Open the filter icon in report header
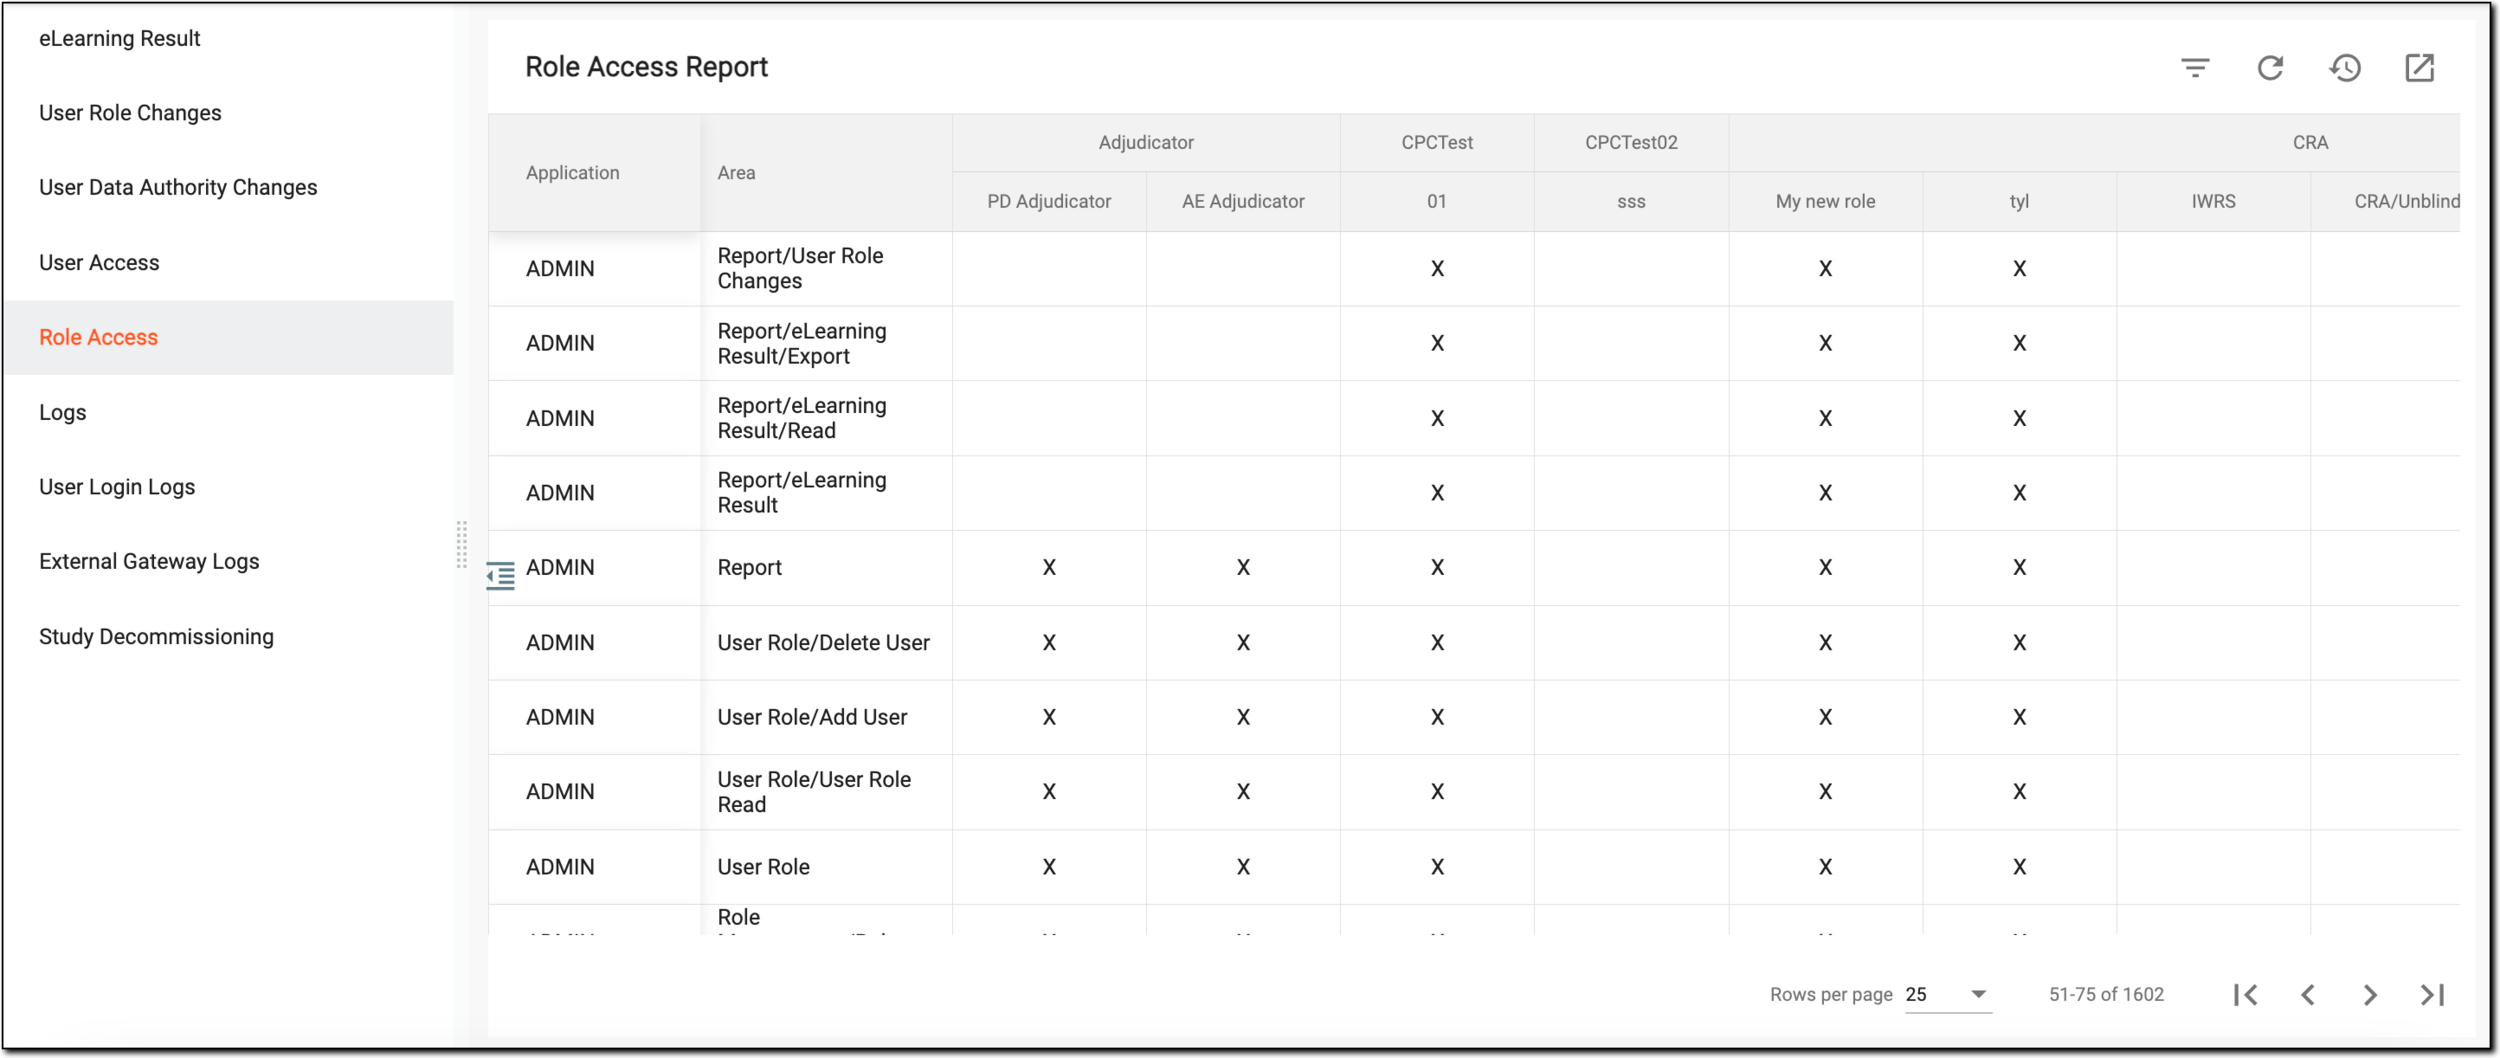Image resolution: width=2500 pixels, height=1058 pixels. 2195,68
